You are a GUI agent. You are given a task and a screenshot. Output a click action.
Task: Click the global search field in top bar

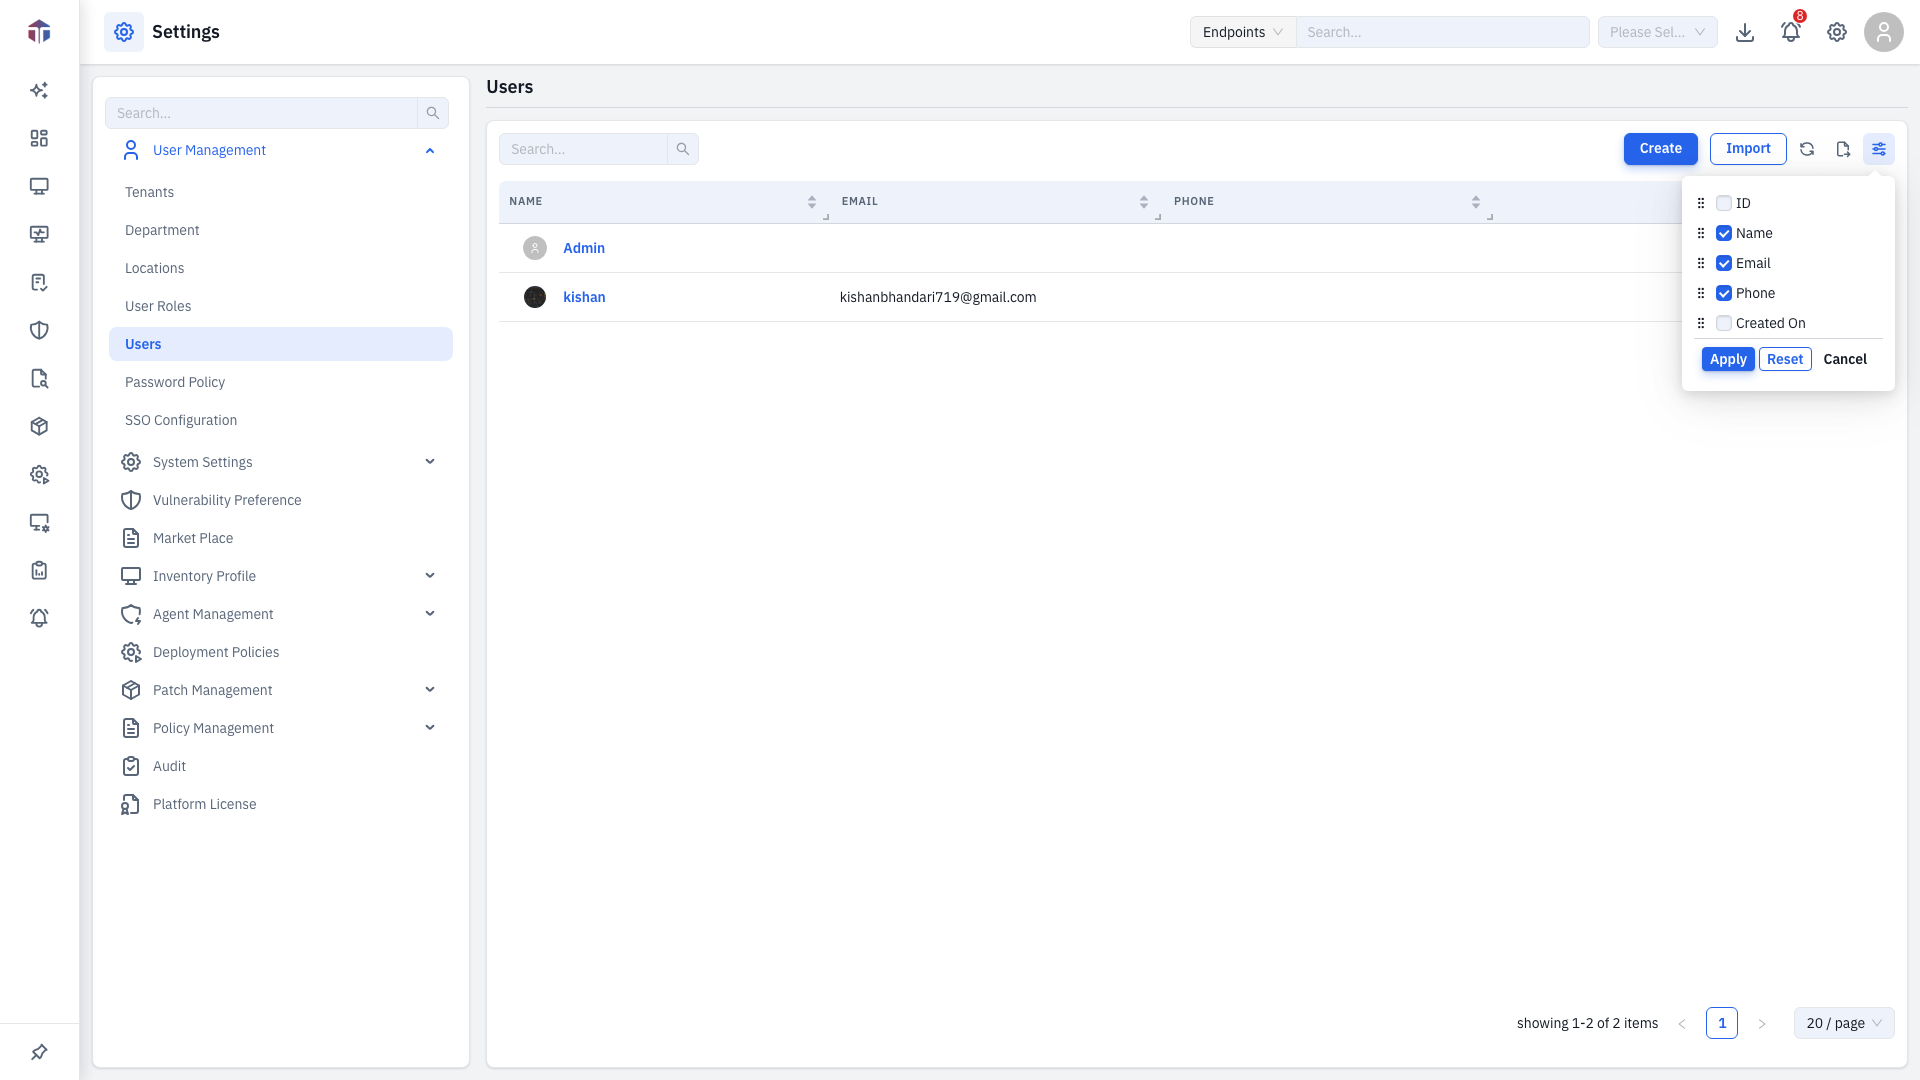coord(1442,32)
